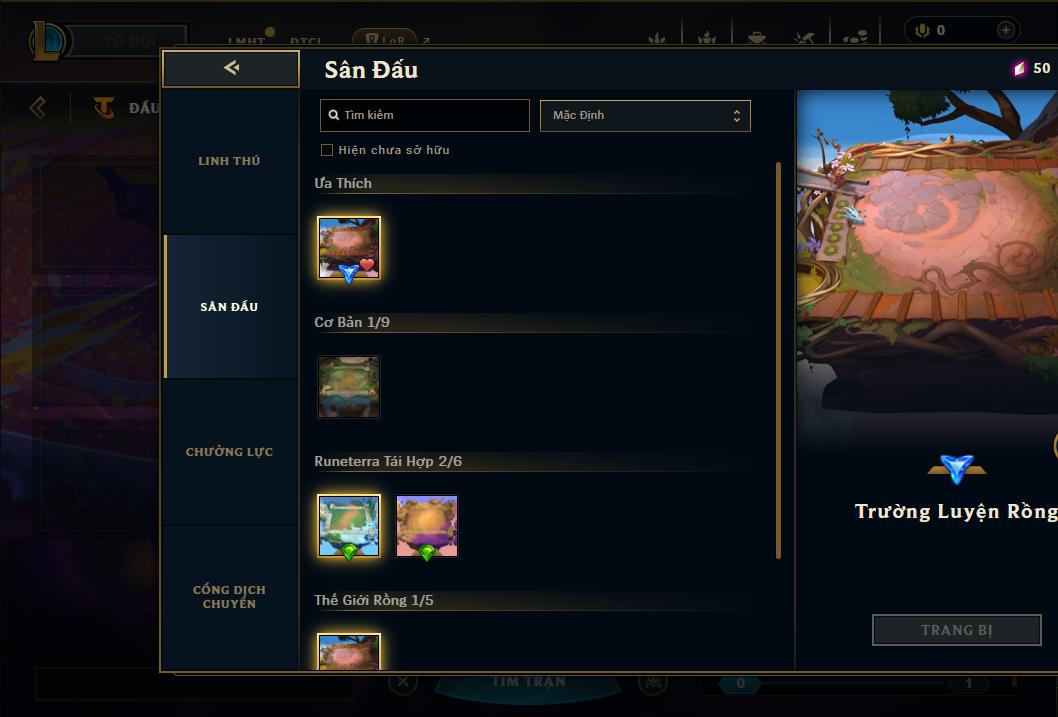Select the favorite arena with the heart
1058x717 pixels.
[x=349, y=248]
